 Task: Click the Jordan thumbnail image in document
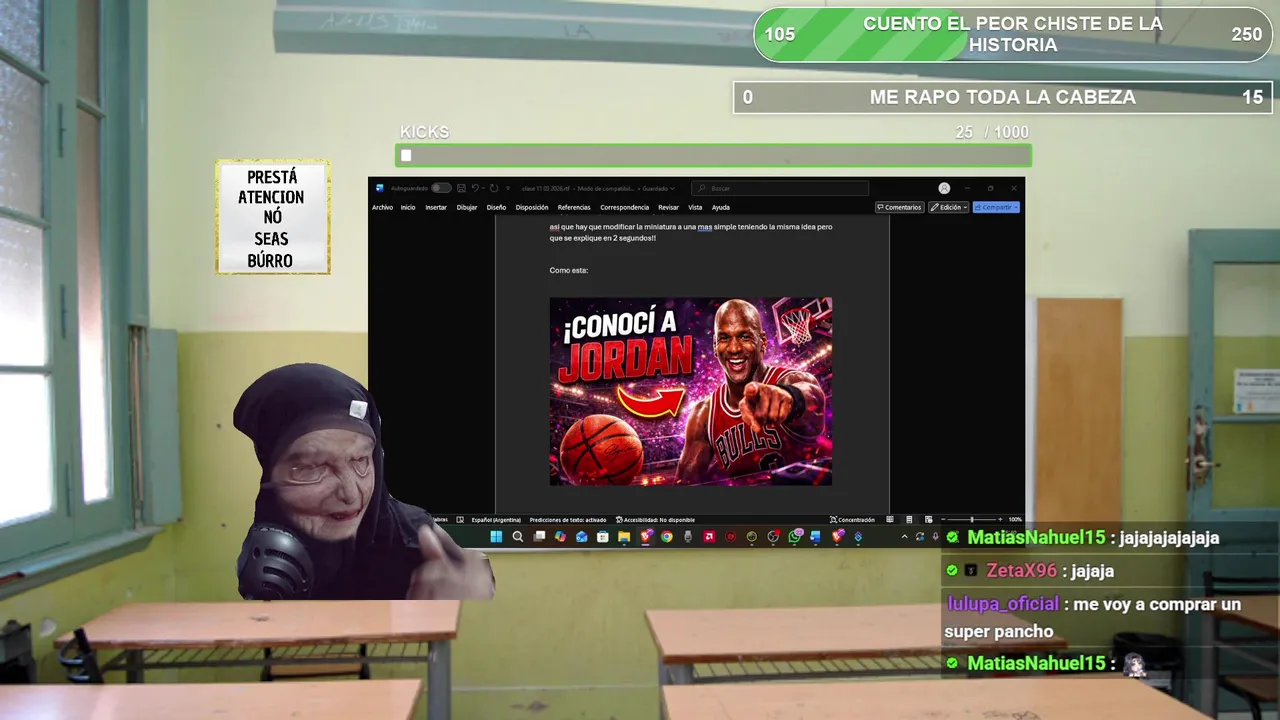(690, 391)
